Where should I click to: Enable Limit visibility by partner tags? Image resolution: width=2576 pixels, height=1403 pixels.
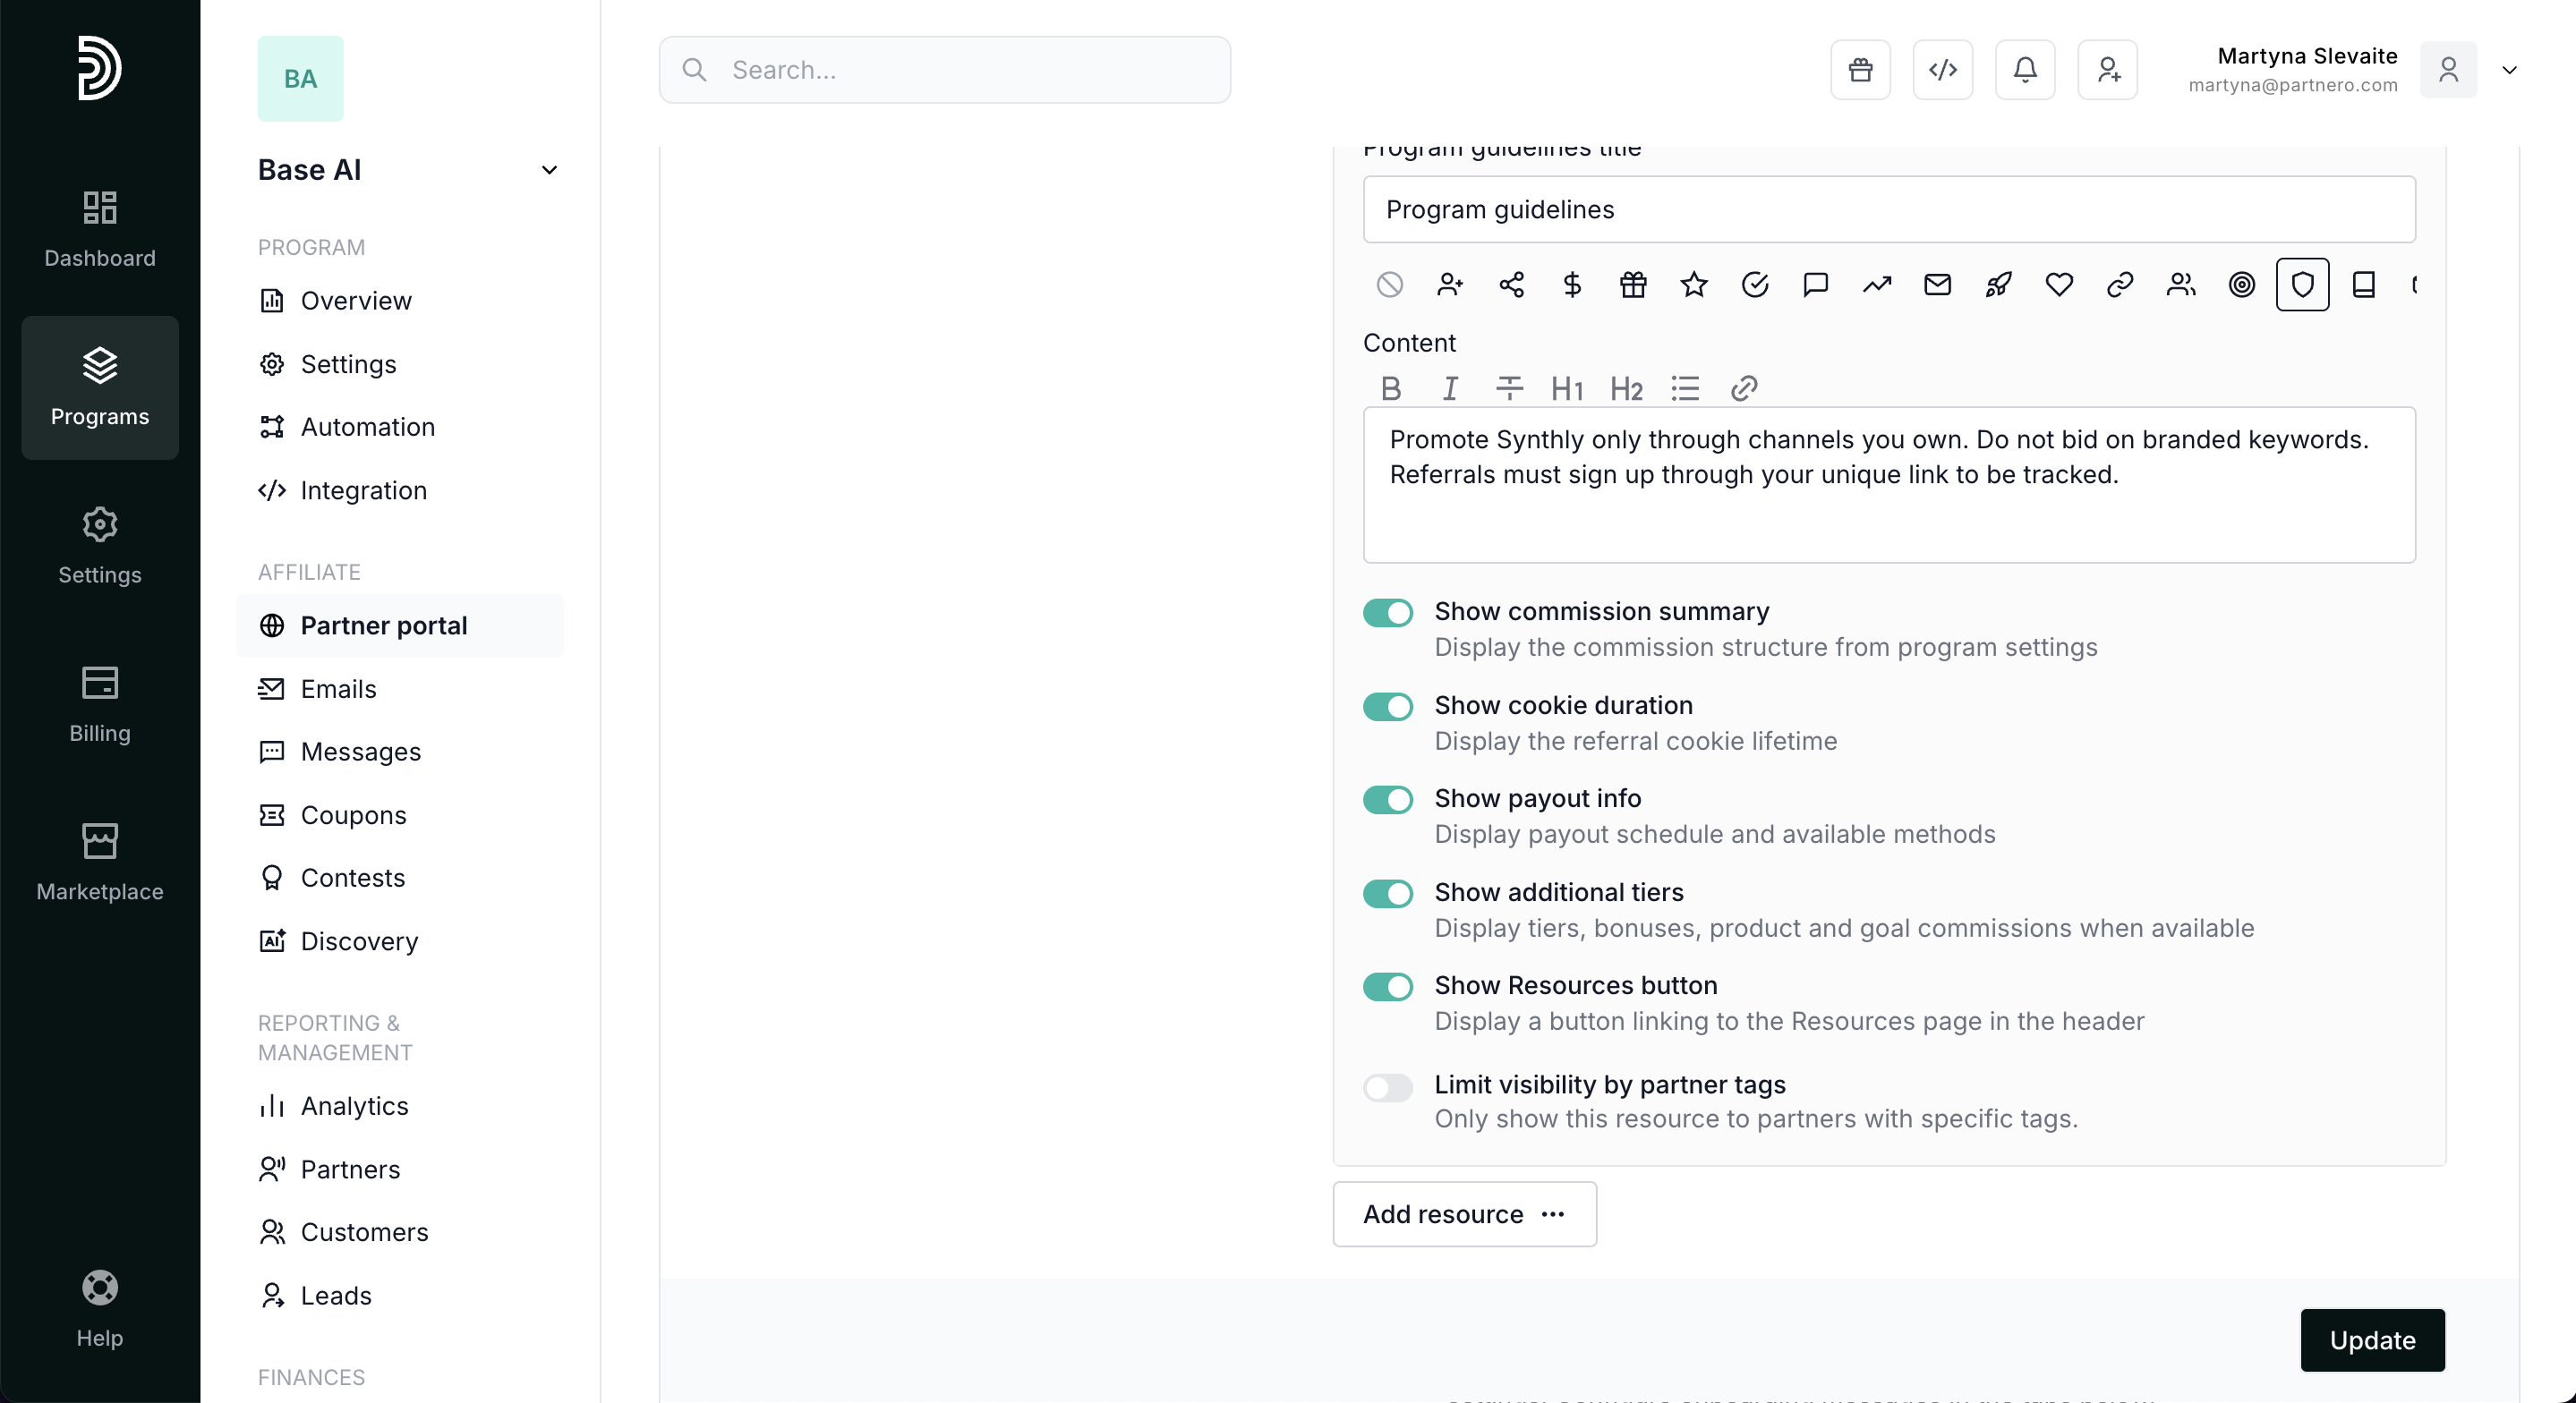(1388, 1086)
